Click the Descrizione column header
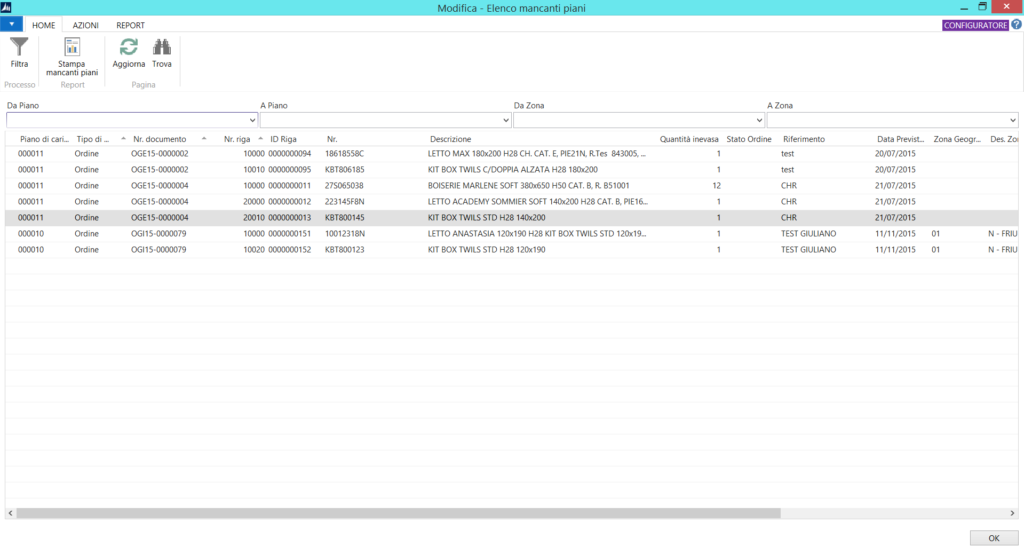Image resolution: width=1024 pixels, height=547 pixels. coord(451,139)
